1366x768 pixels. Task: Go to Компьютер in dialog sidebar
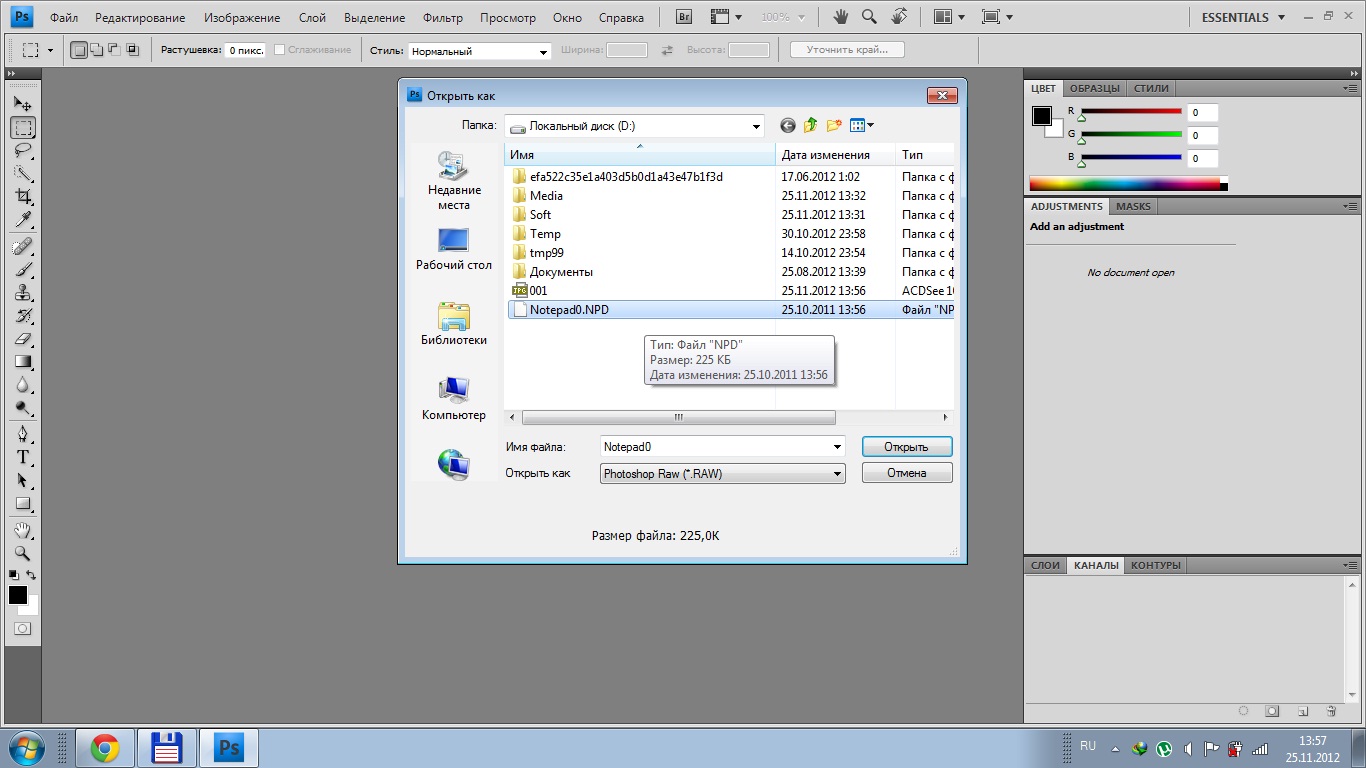454,399
